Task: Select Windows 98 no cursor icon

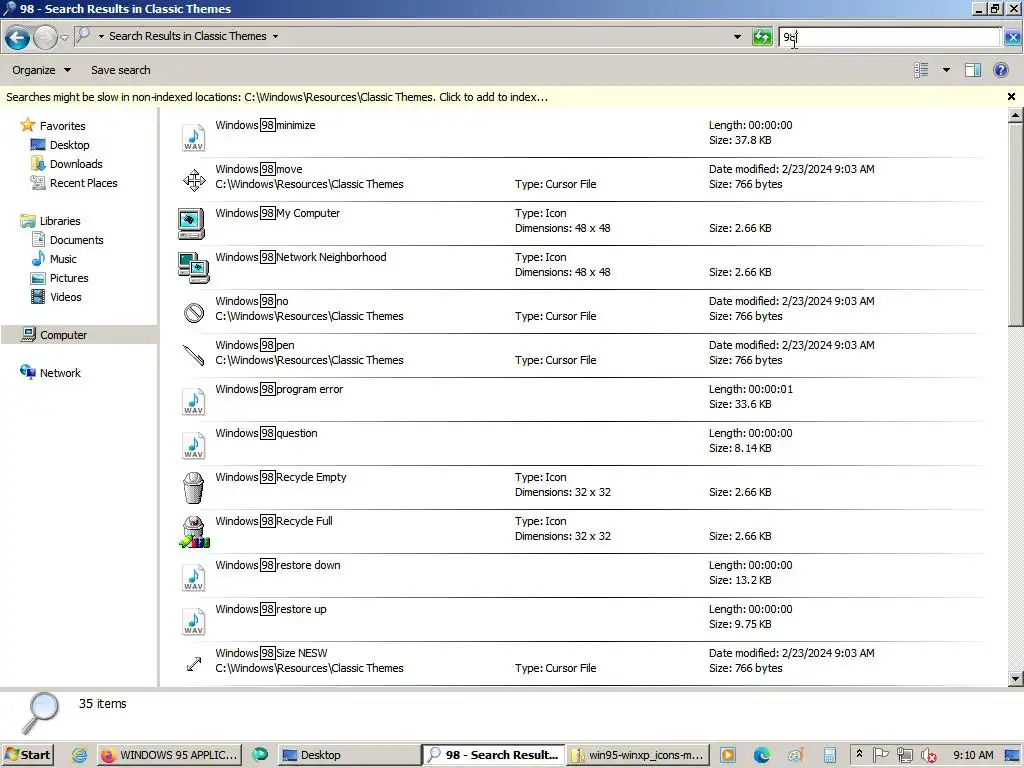Action: click(194, 313)
